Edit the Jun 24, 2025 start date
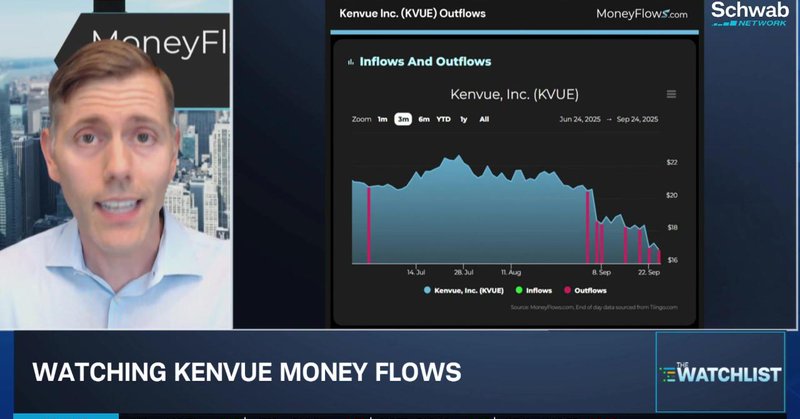The width and height of the screenshot is (800, 419). coord(580,119)
